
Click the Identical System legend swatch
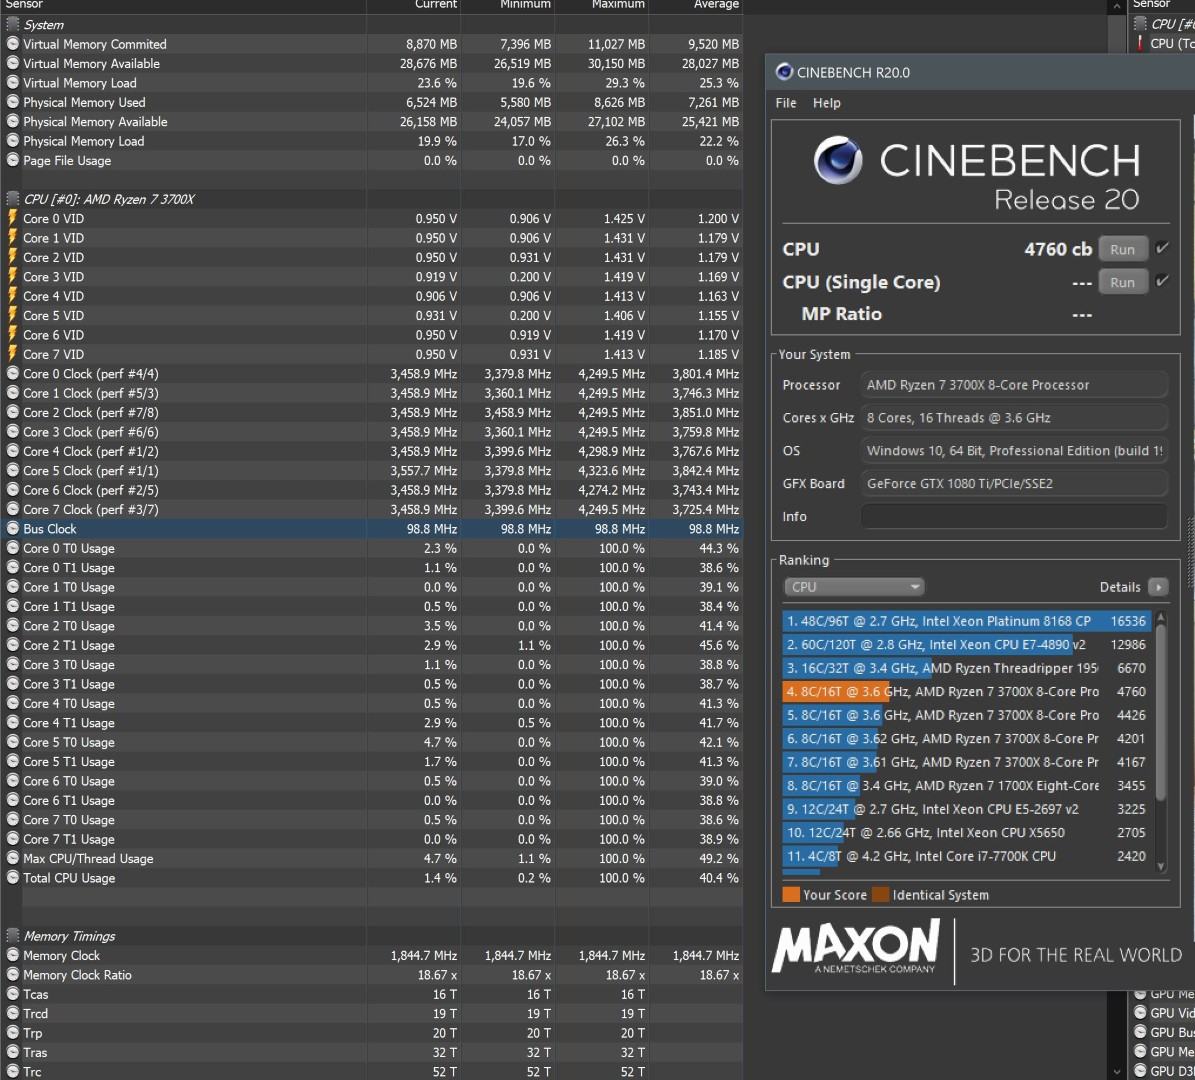[880, 895]
